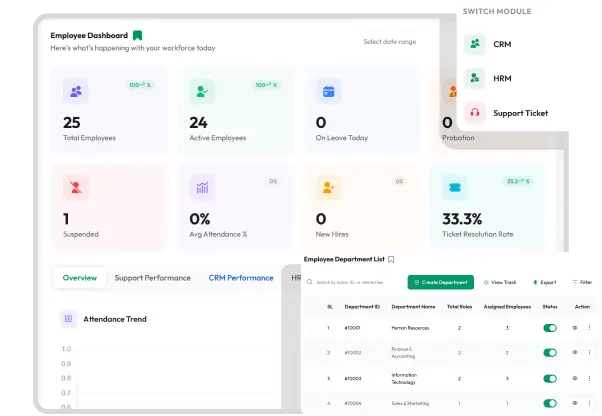Click the Sales & Marketing department name
This screenshot has height=416, width=602.
[x=410, y=403]
